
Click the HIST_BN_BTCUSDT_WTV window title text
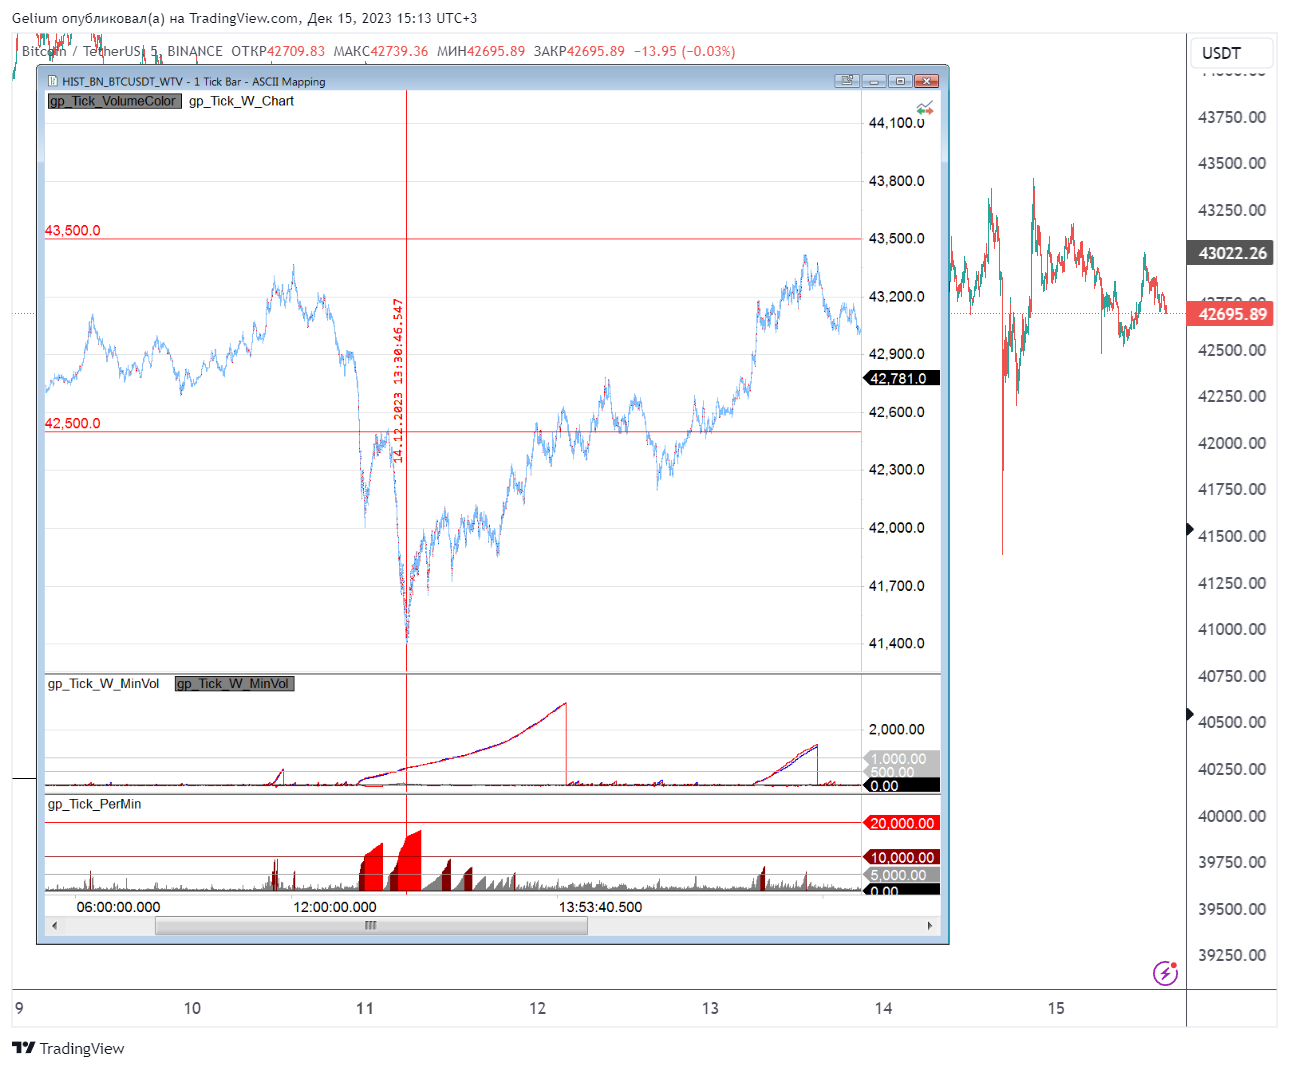194,82
